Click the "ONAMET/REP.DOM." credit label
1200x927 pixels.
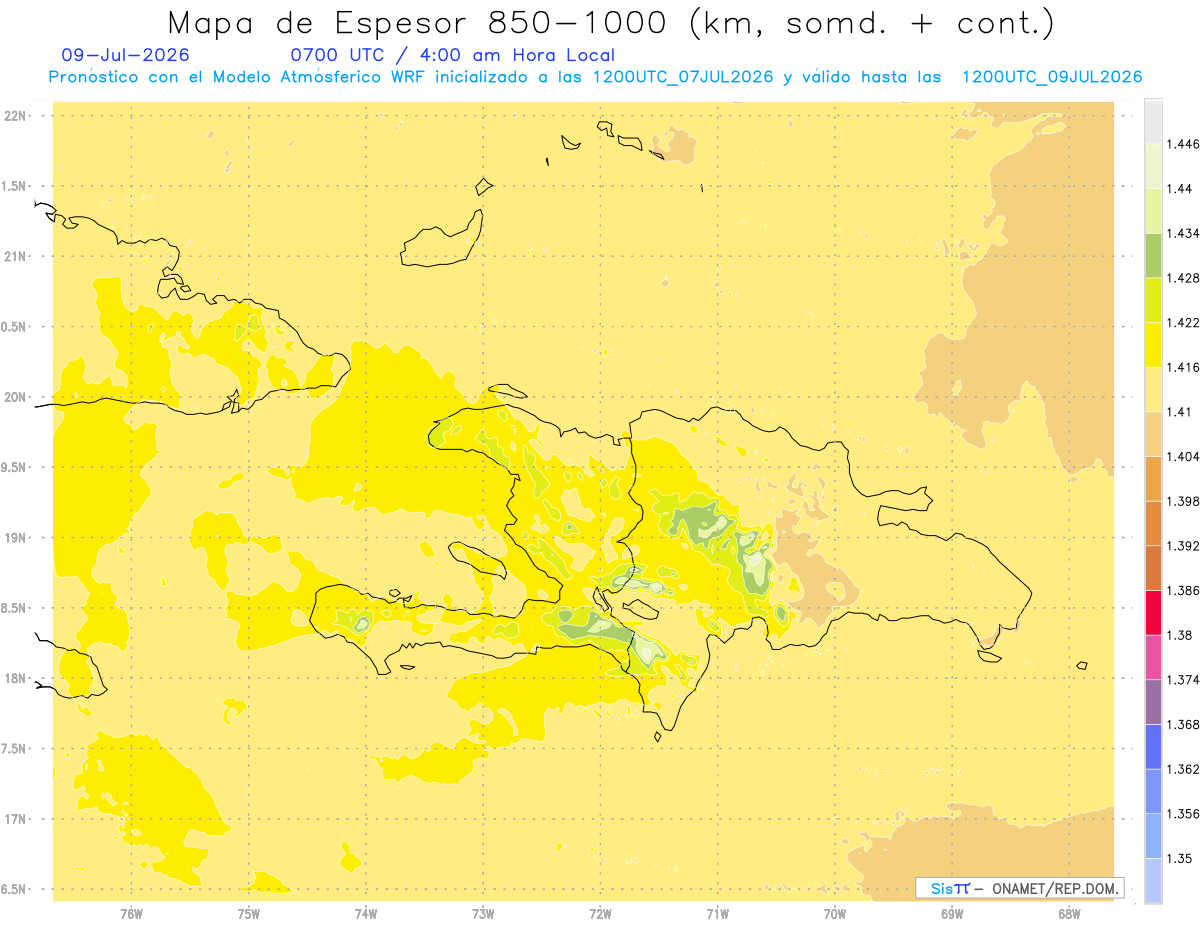click(1057, 888)
